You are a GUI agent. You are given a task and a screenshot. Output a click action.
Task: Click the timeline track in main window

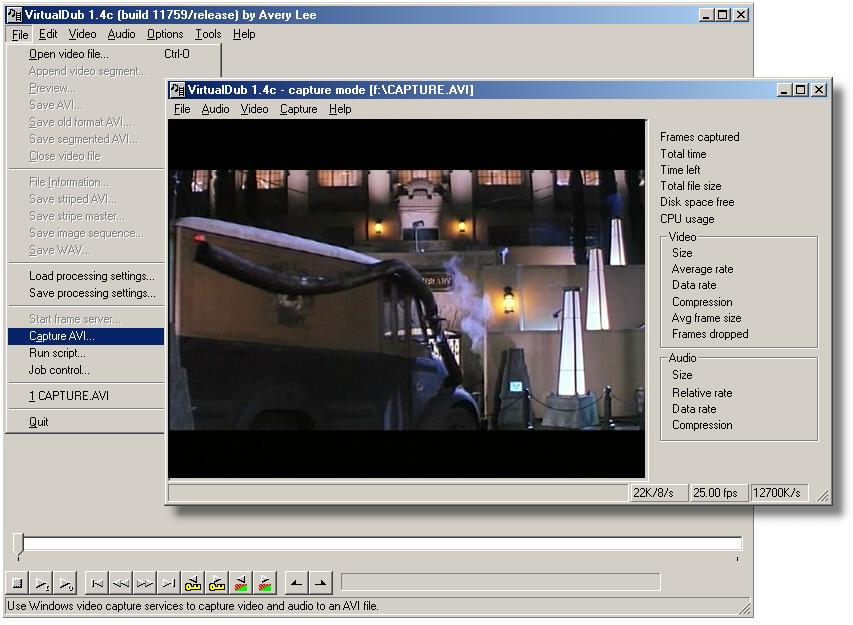382,543
